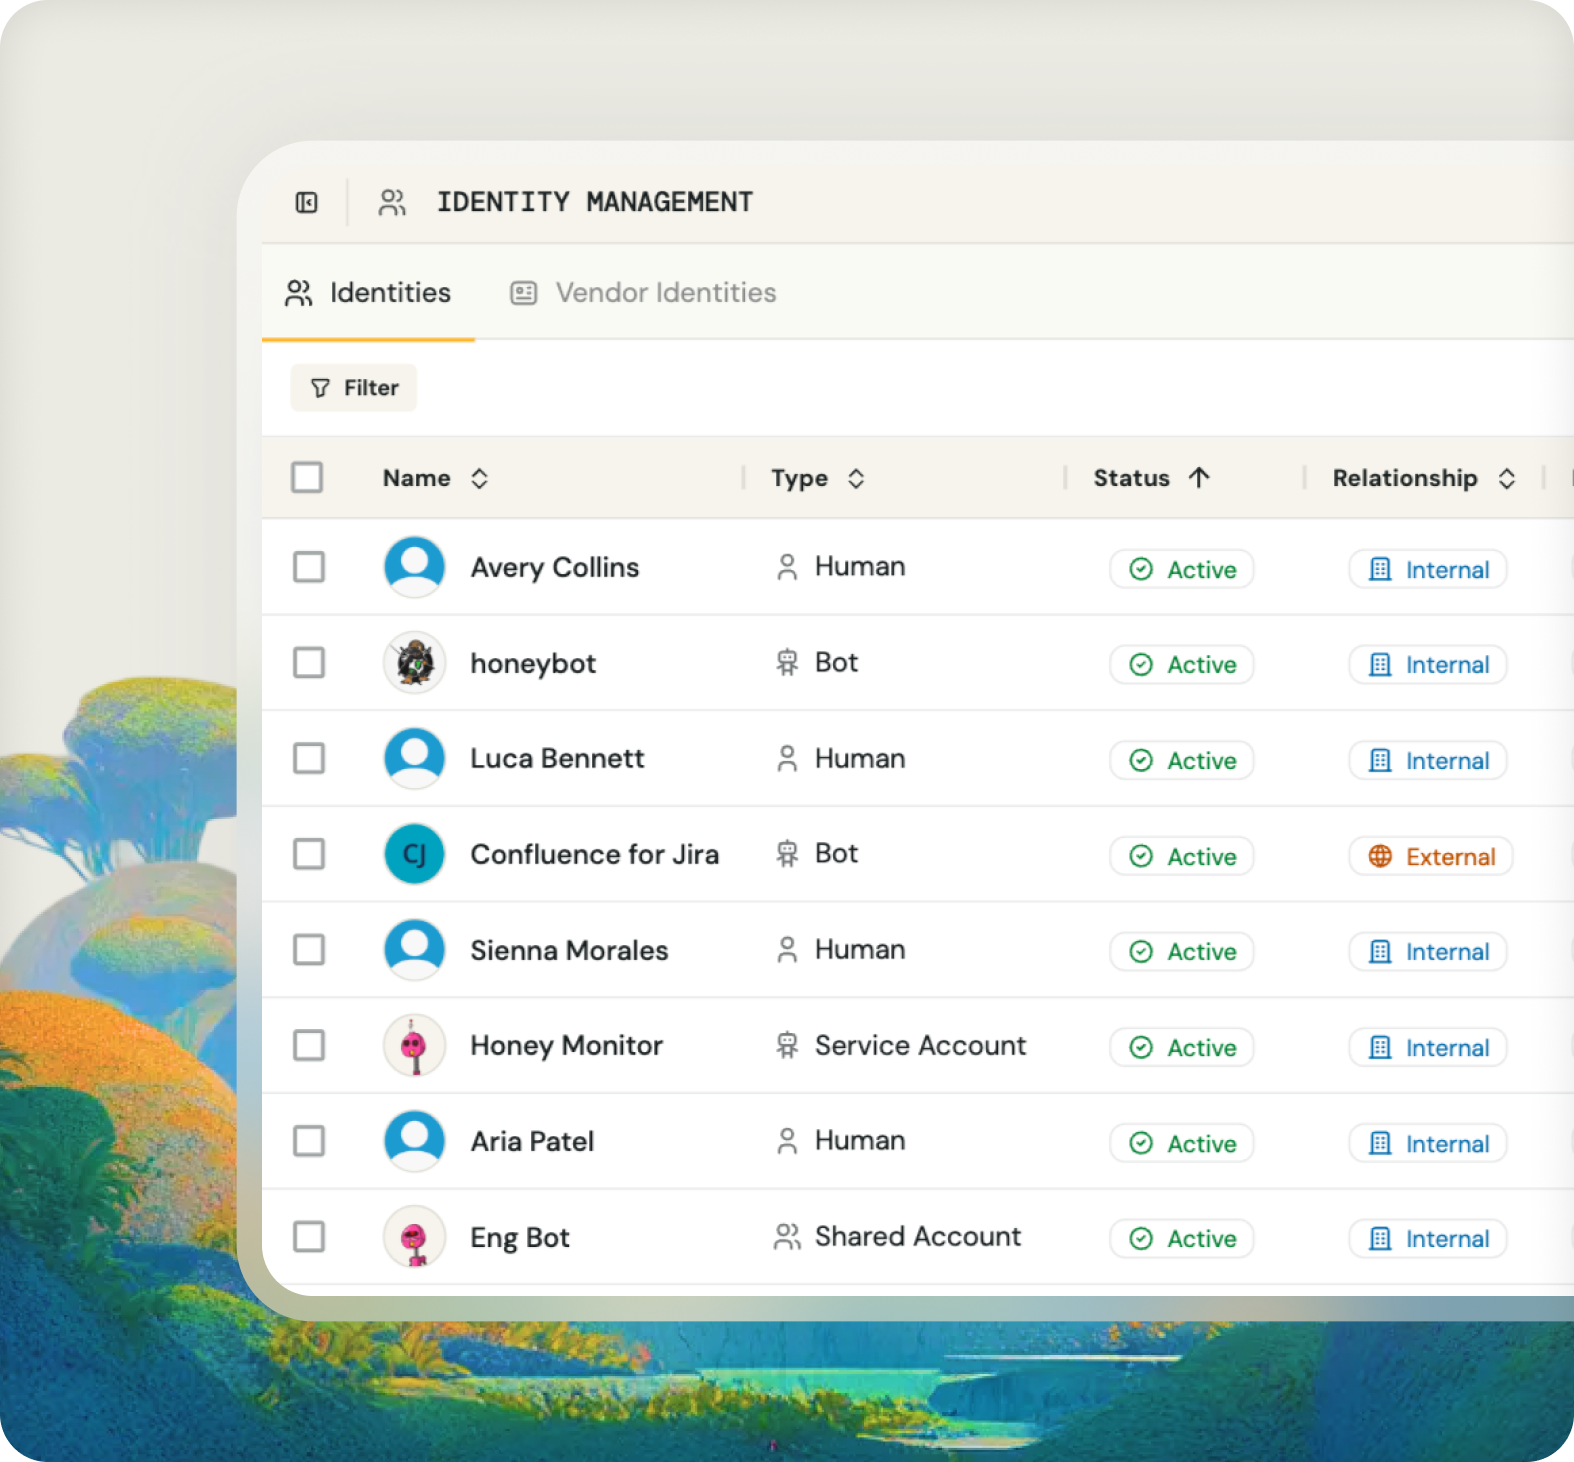The image size is (1574, 1462).
Task: Click External globe icon for Confluence
Action: click(x=1380, y=857)
